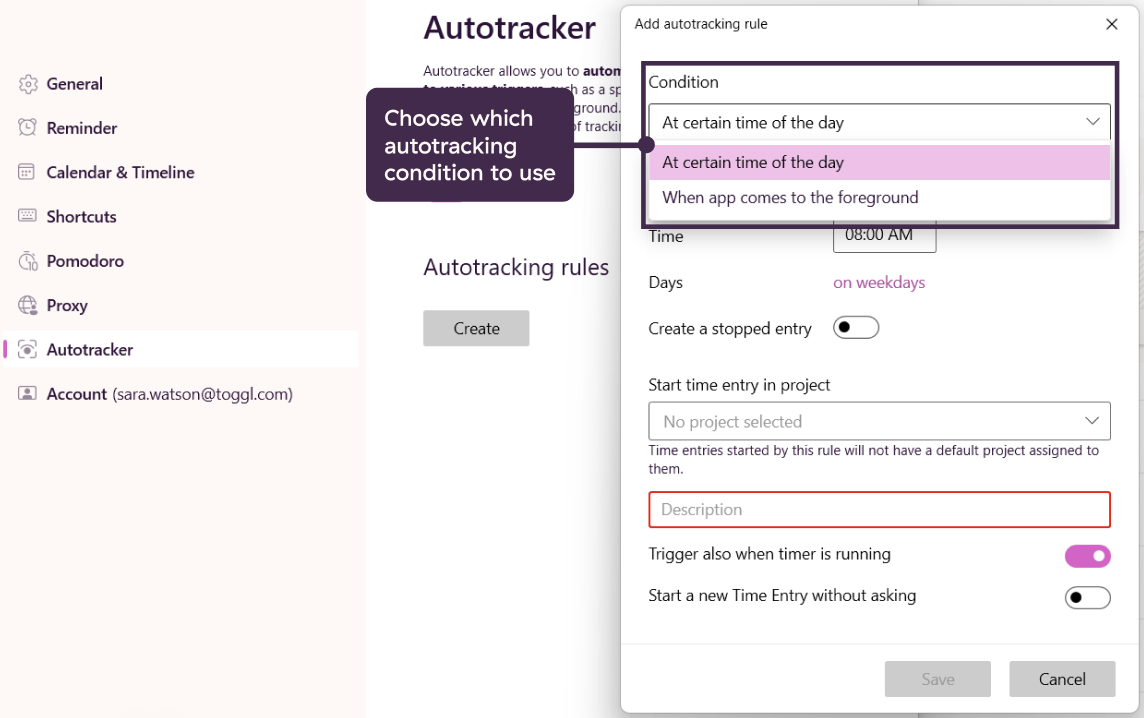Choose When app comes to the foreground

click(x=790, y=198)
